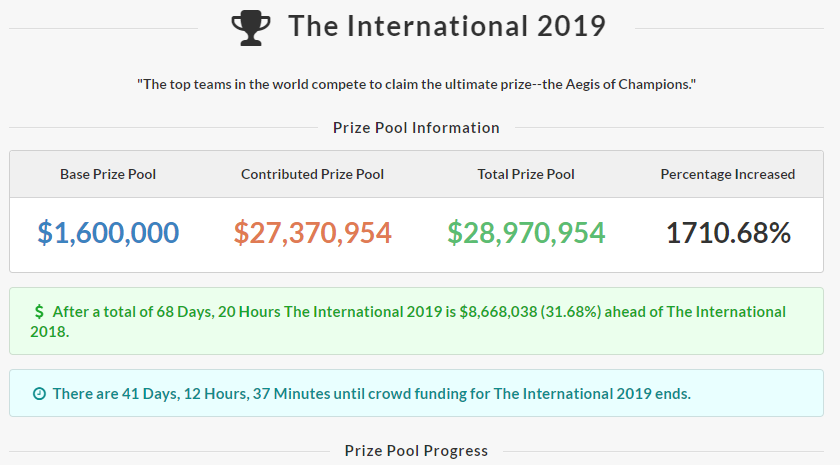Viewport: 840px width, 465px height.
Task: Click the green comparison banner with International 2018
Action: click(416, 321)
